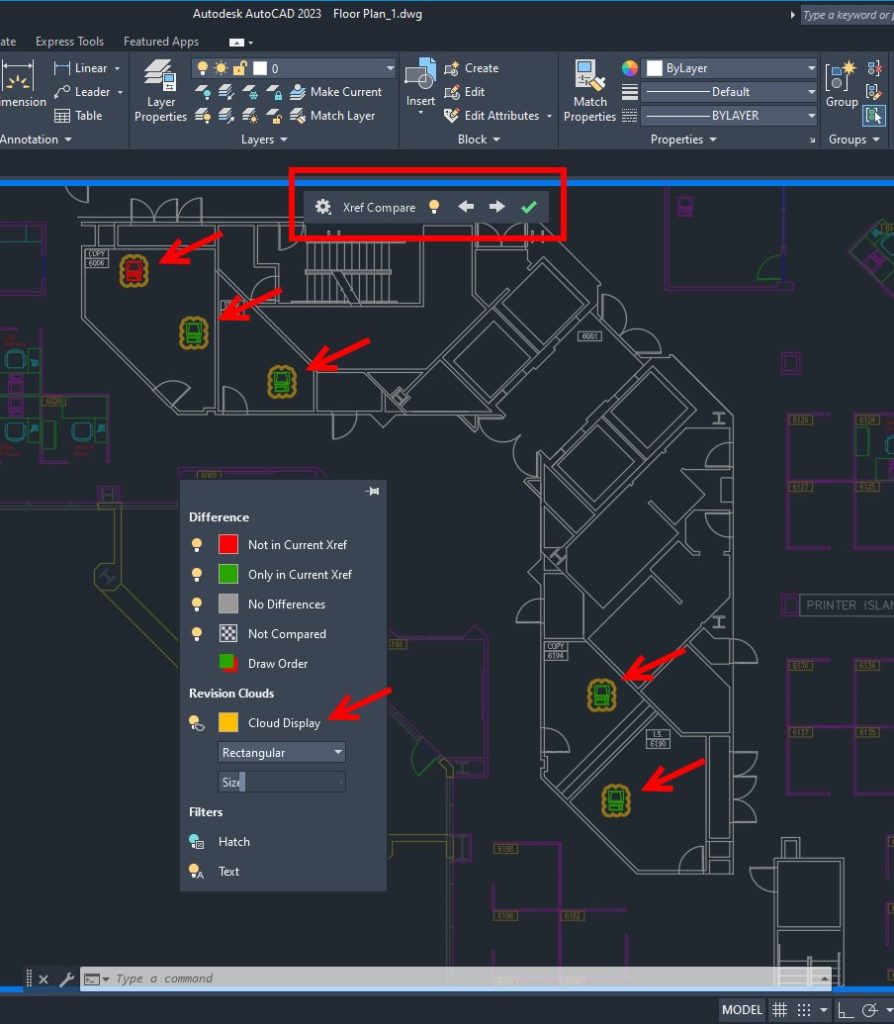
Task: Toggle Text filter
Action: coord(197,871)
